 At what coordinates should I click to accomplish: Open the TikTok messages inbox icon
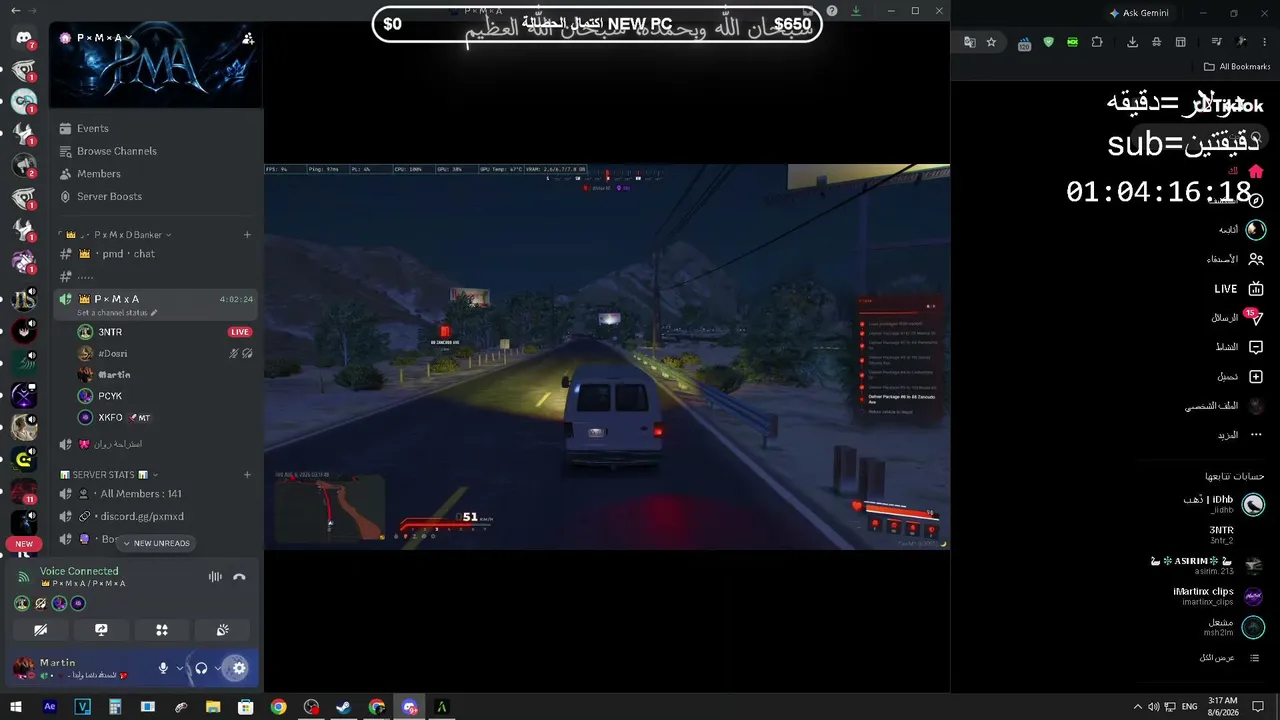1256,318
